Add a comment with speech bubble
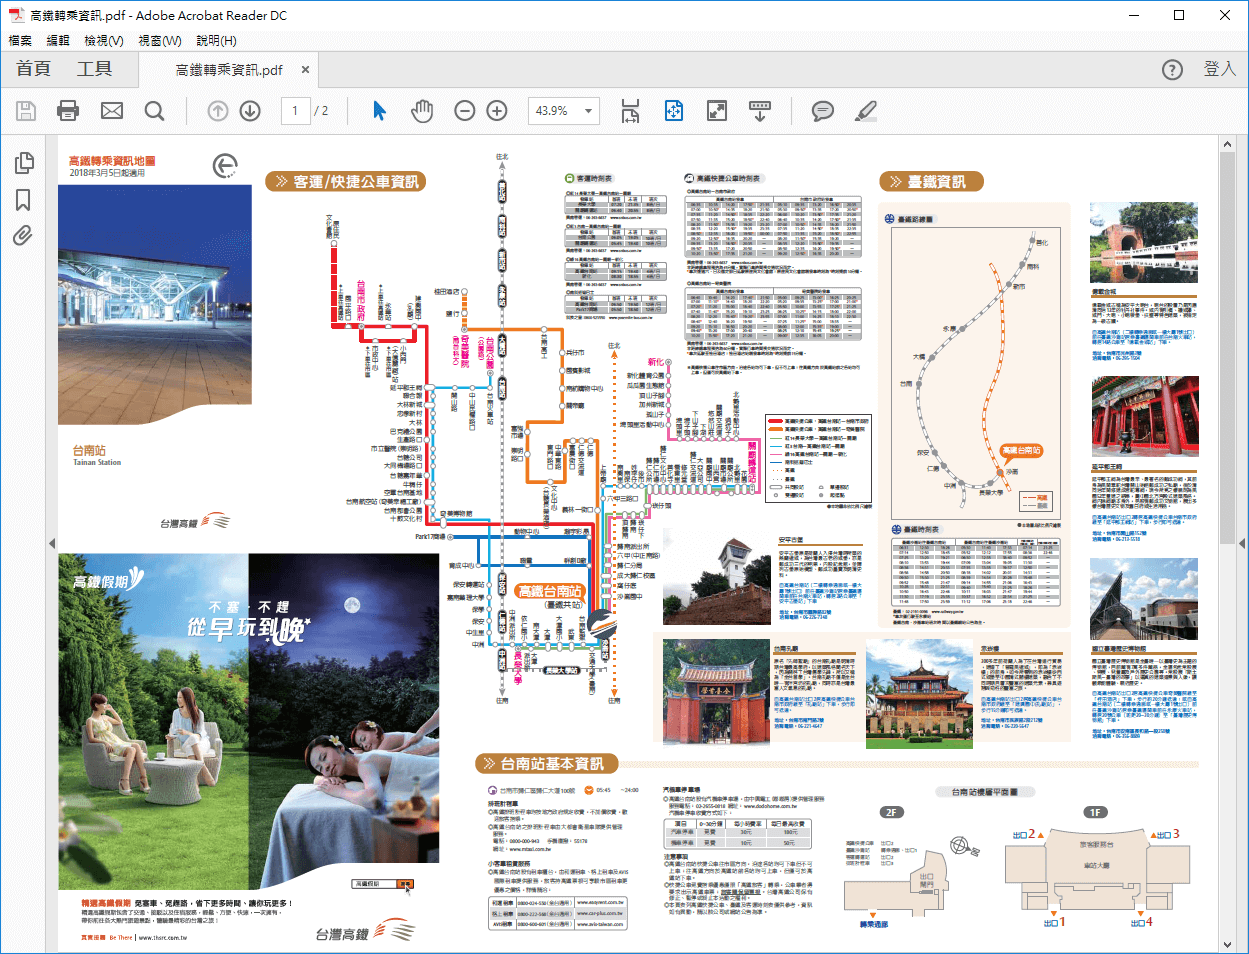 (822, 111)
